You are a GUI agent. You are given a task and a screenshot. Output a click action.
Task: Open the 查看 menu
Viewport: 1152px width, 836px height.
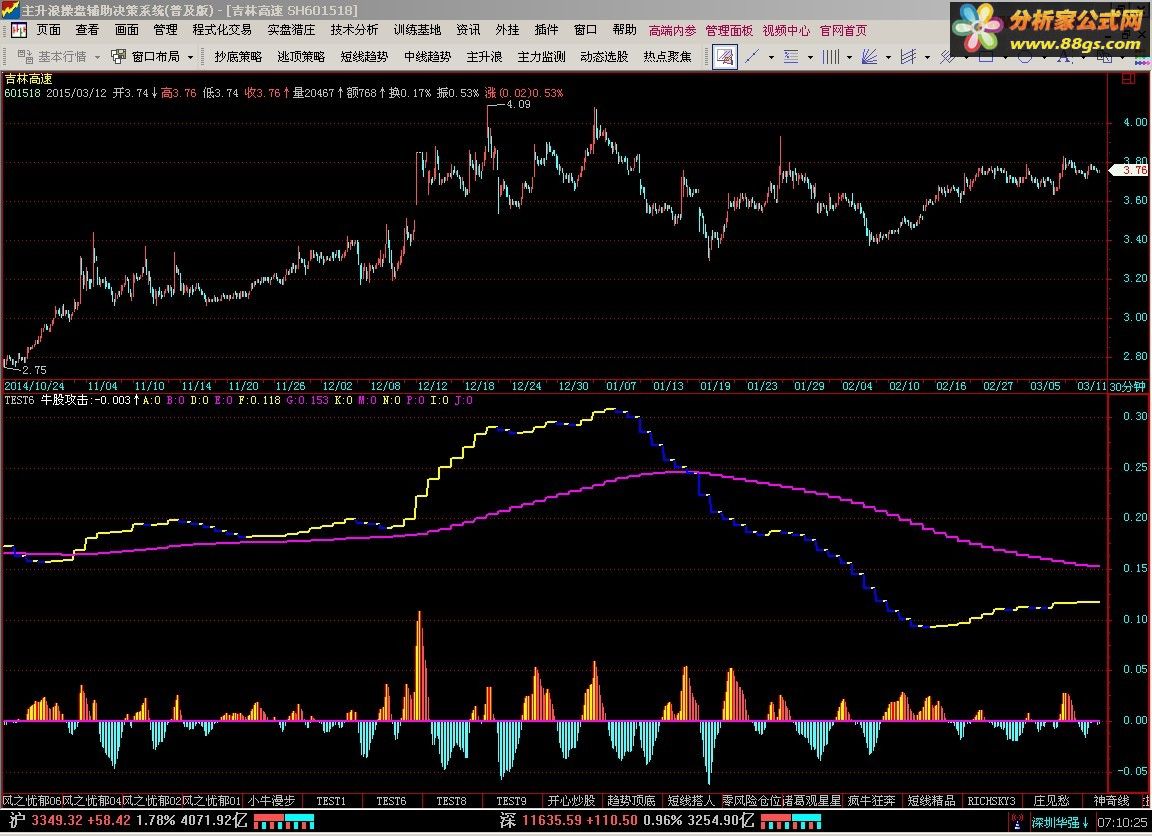tap(87, 30)
